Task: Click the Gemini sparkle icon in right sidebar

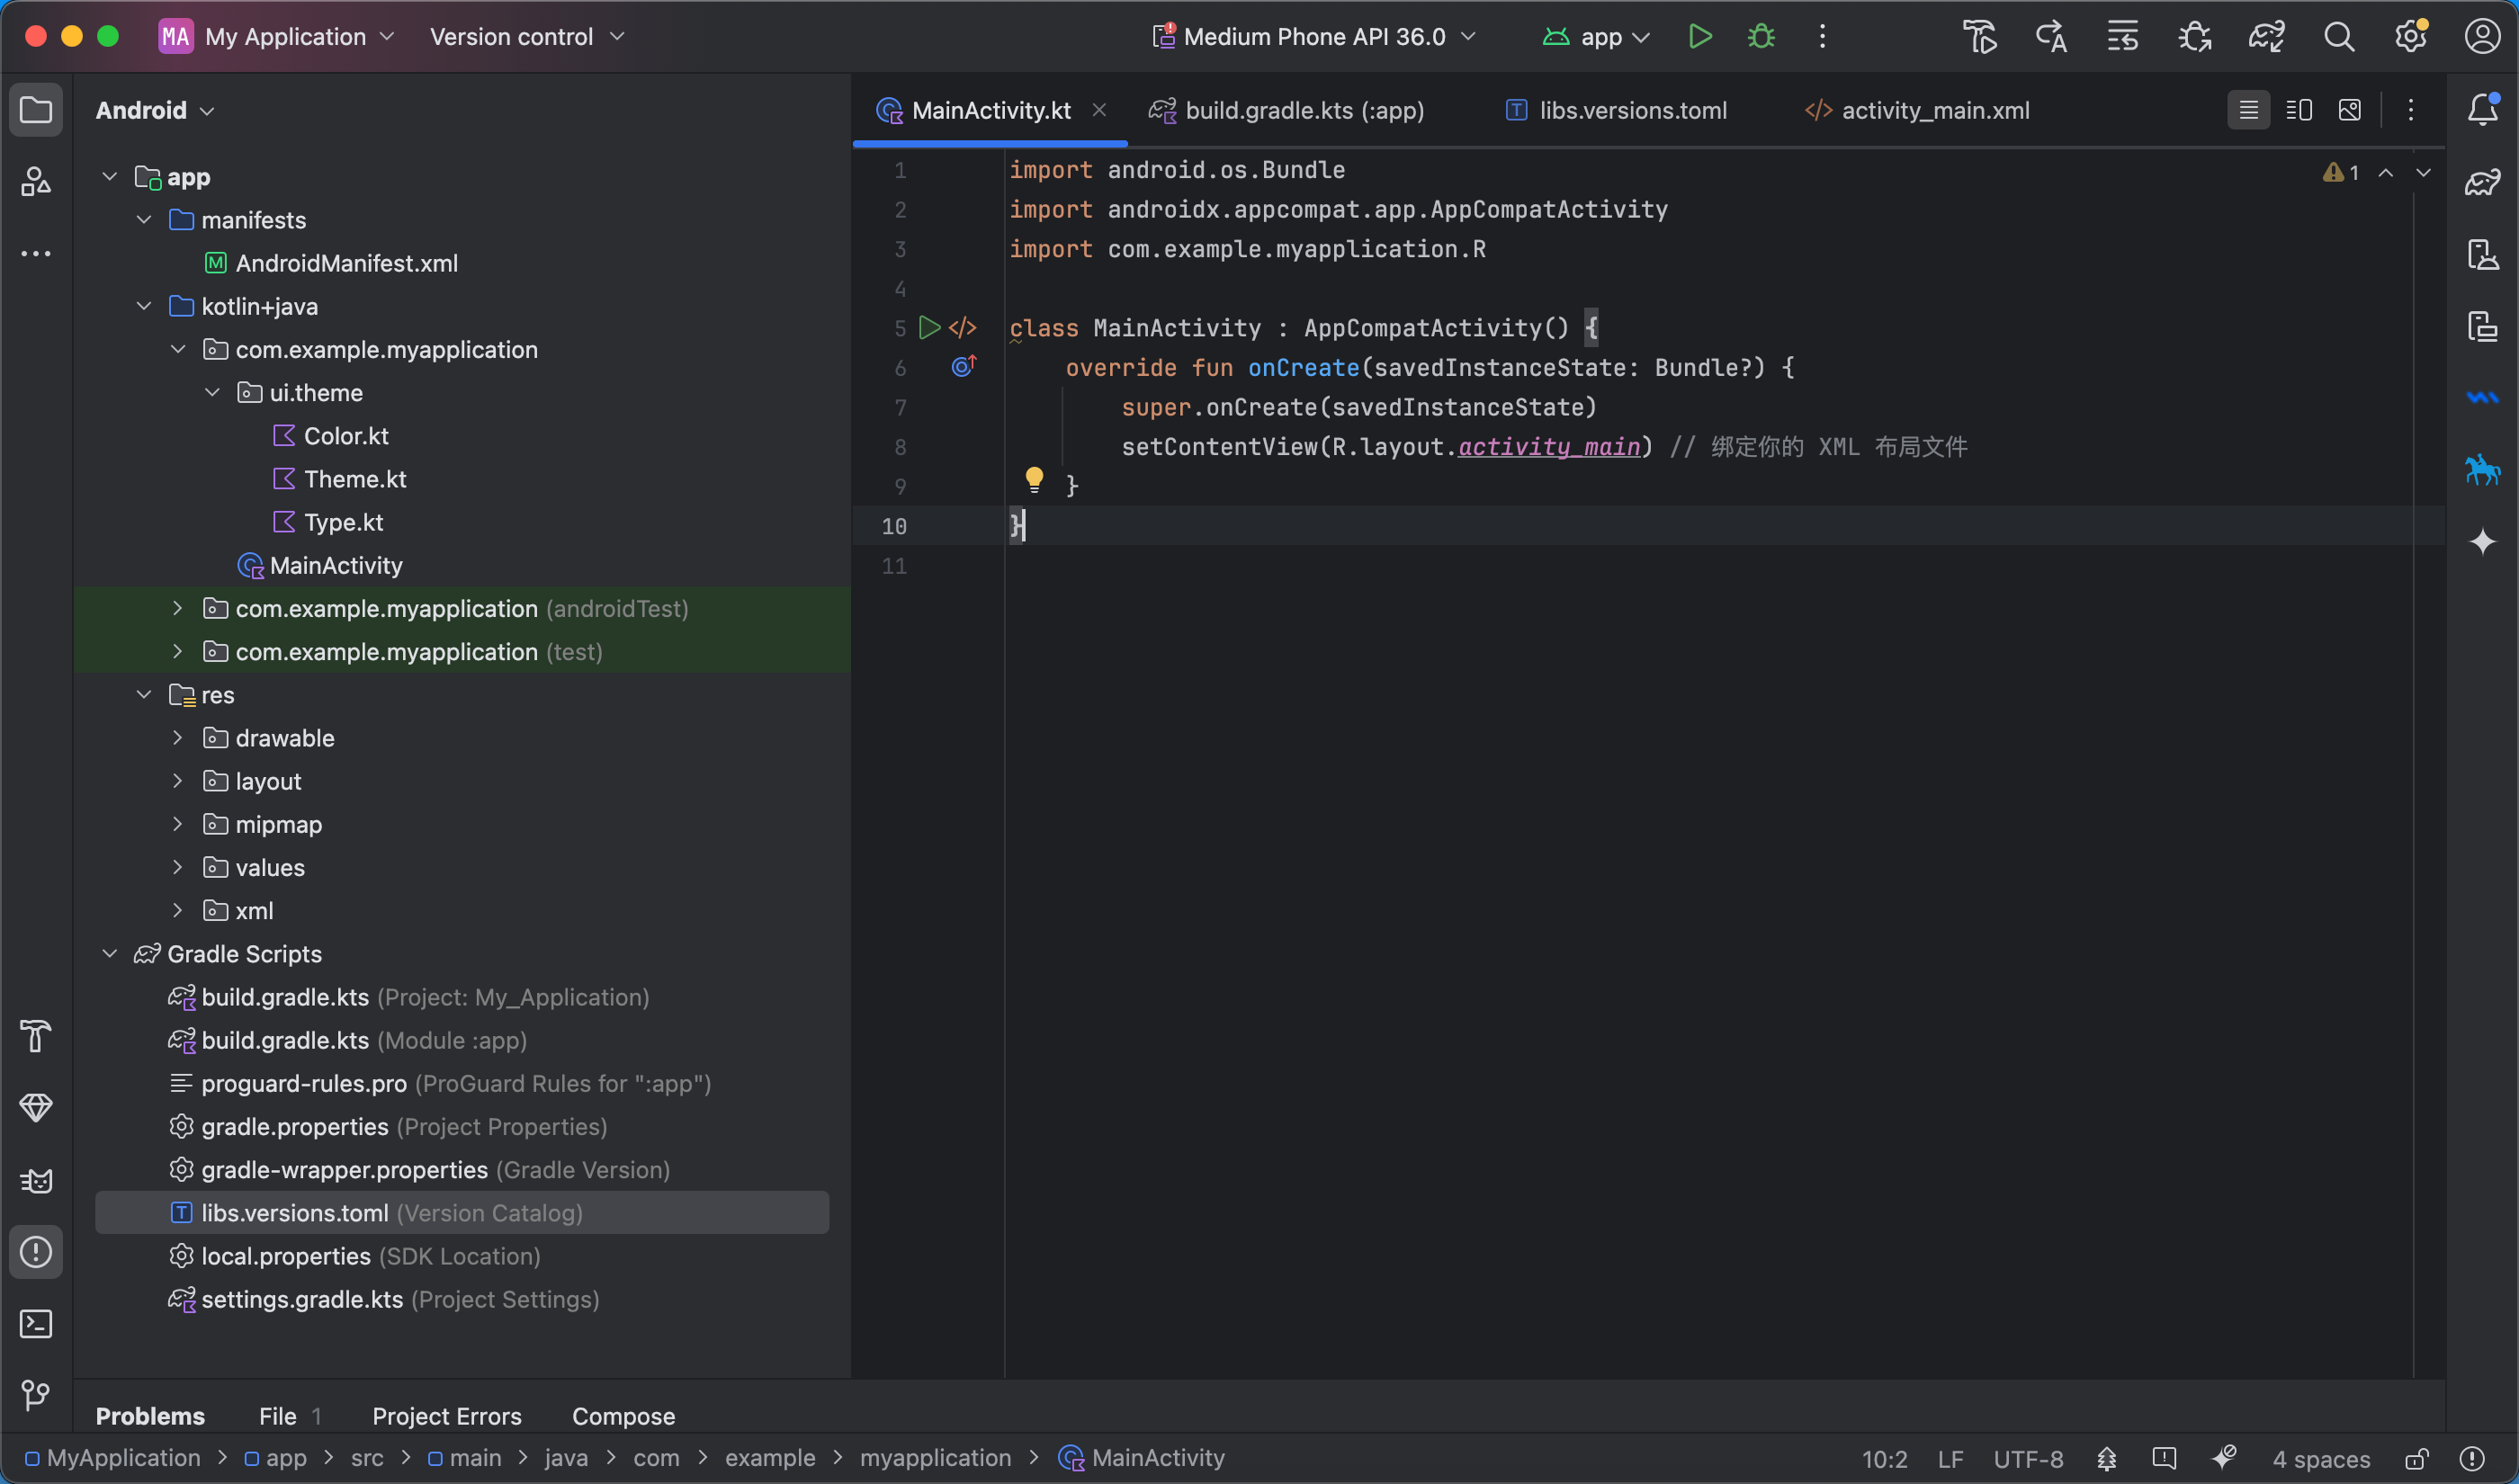Action: pyautogui.click(x=2482, y=542)
